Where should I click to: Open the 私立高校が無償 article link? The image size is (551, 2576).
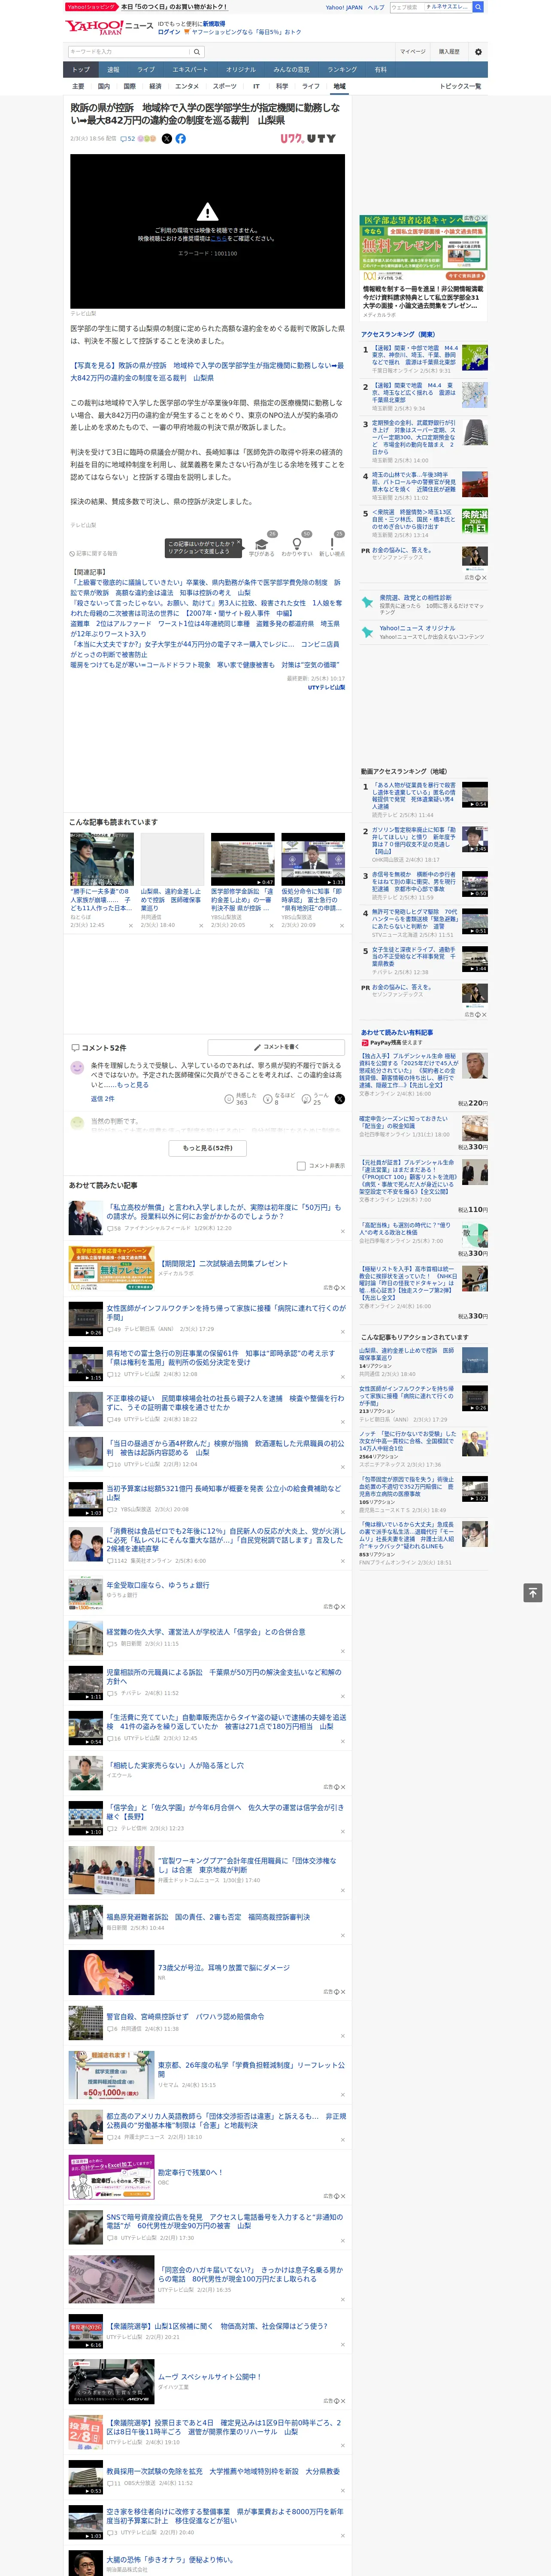pyautogui.click(x=225, y=1212)
